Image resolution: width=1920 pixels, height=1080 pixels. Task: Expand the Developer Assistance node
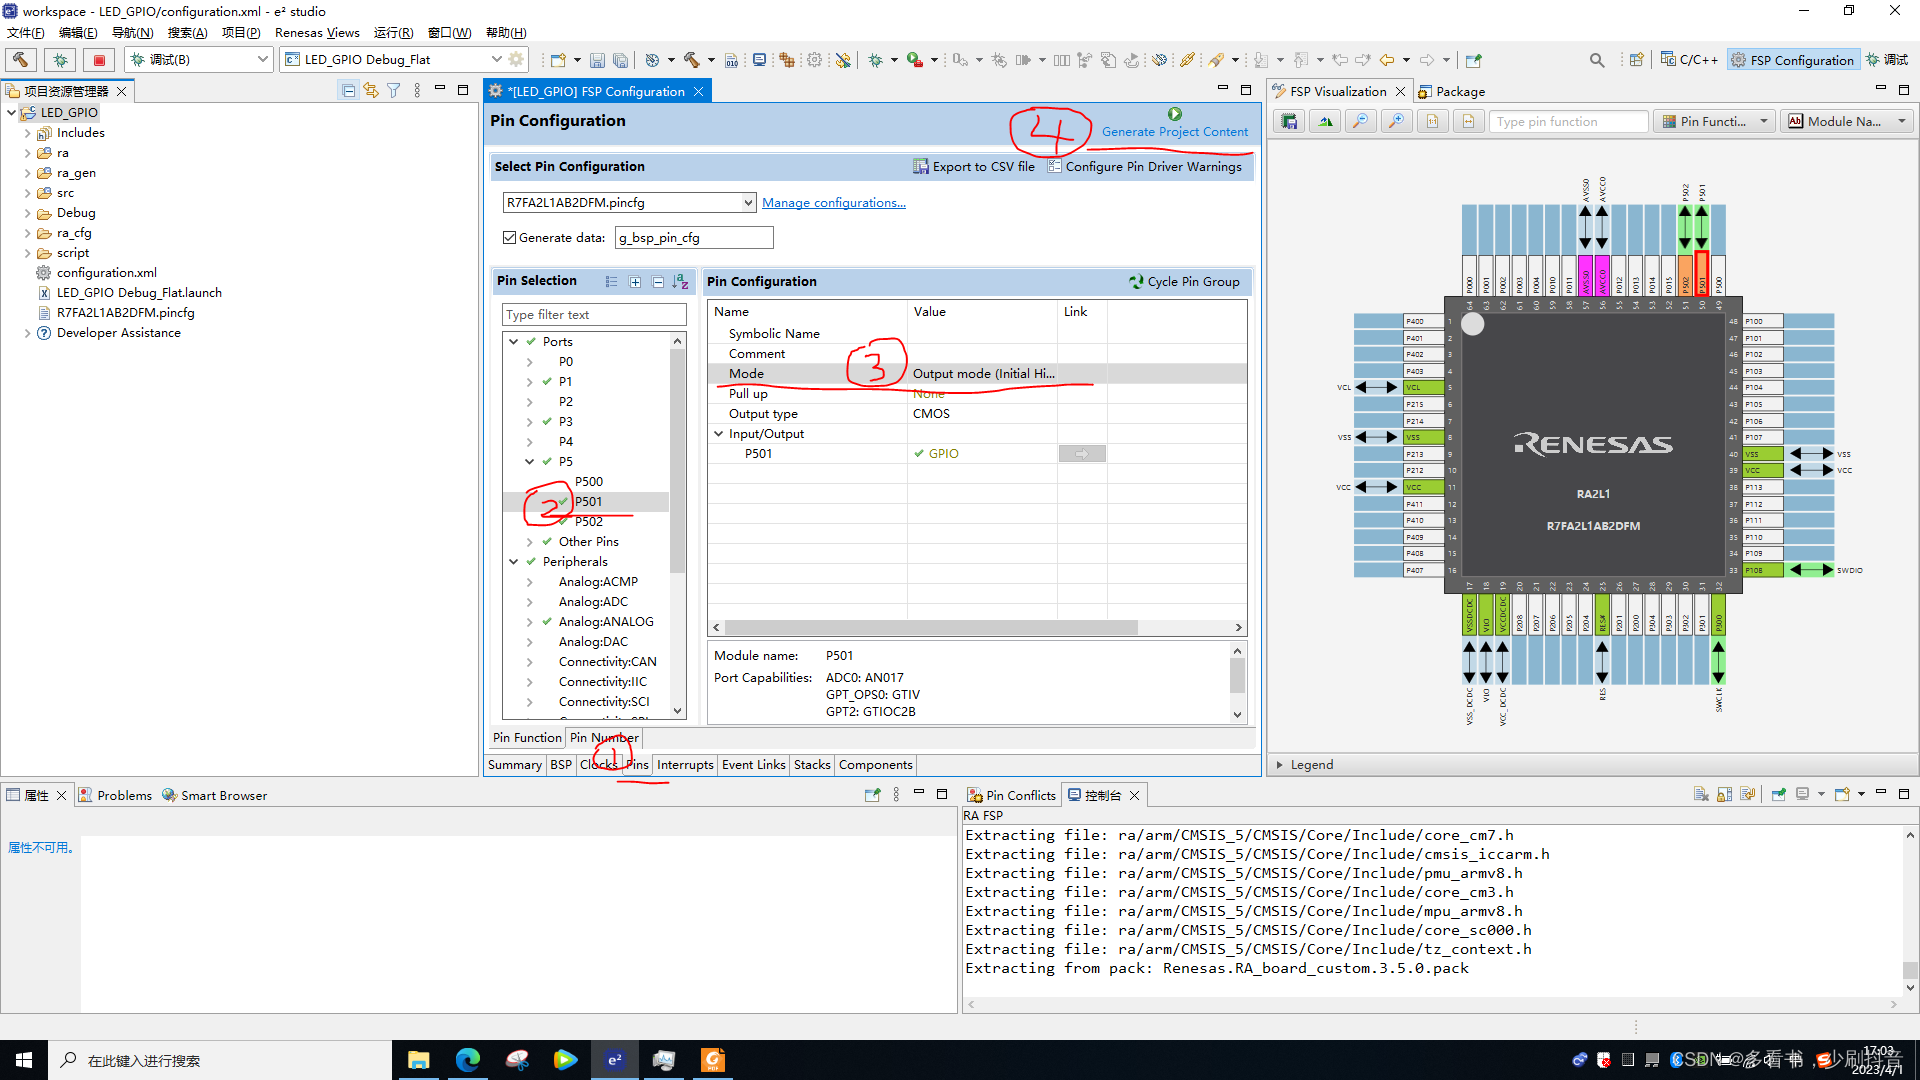pyautogui.click(x=27, y=333)
